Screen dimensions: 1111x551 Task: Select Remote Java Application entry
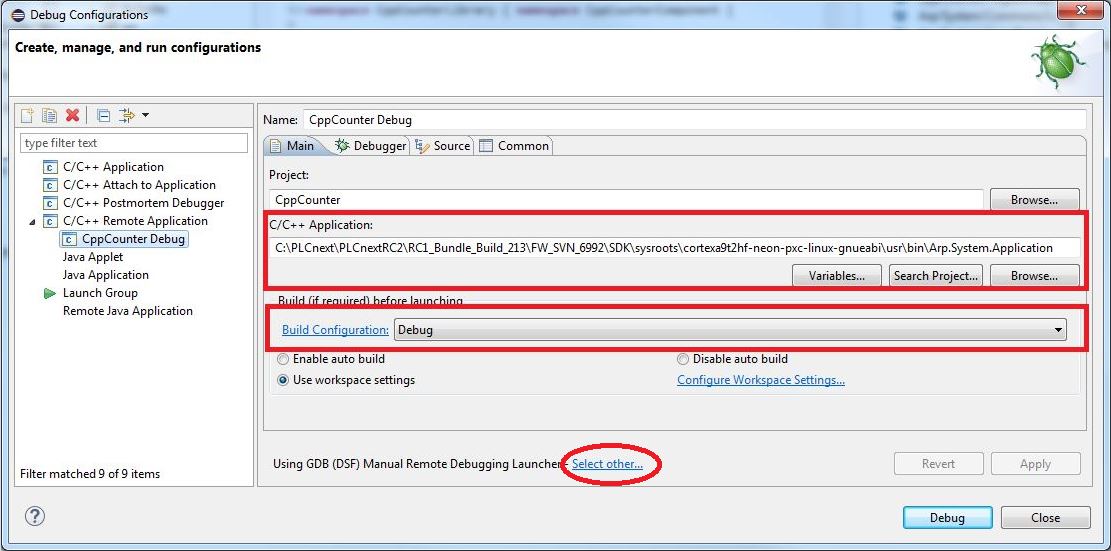click(128, 311)
